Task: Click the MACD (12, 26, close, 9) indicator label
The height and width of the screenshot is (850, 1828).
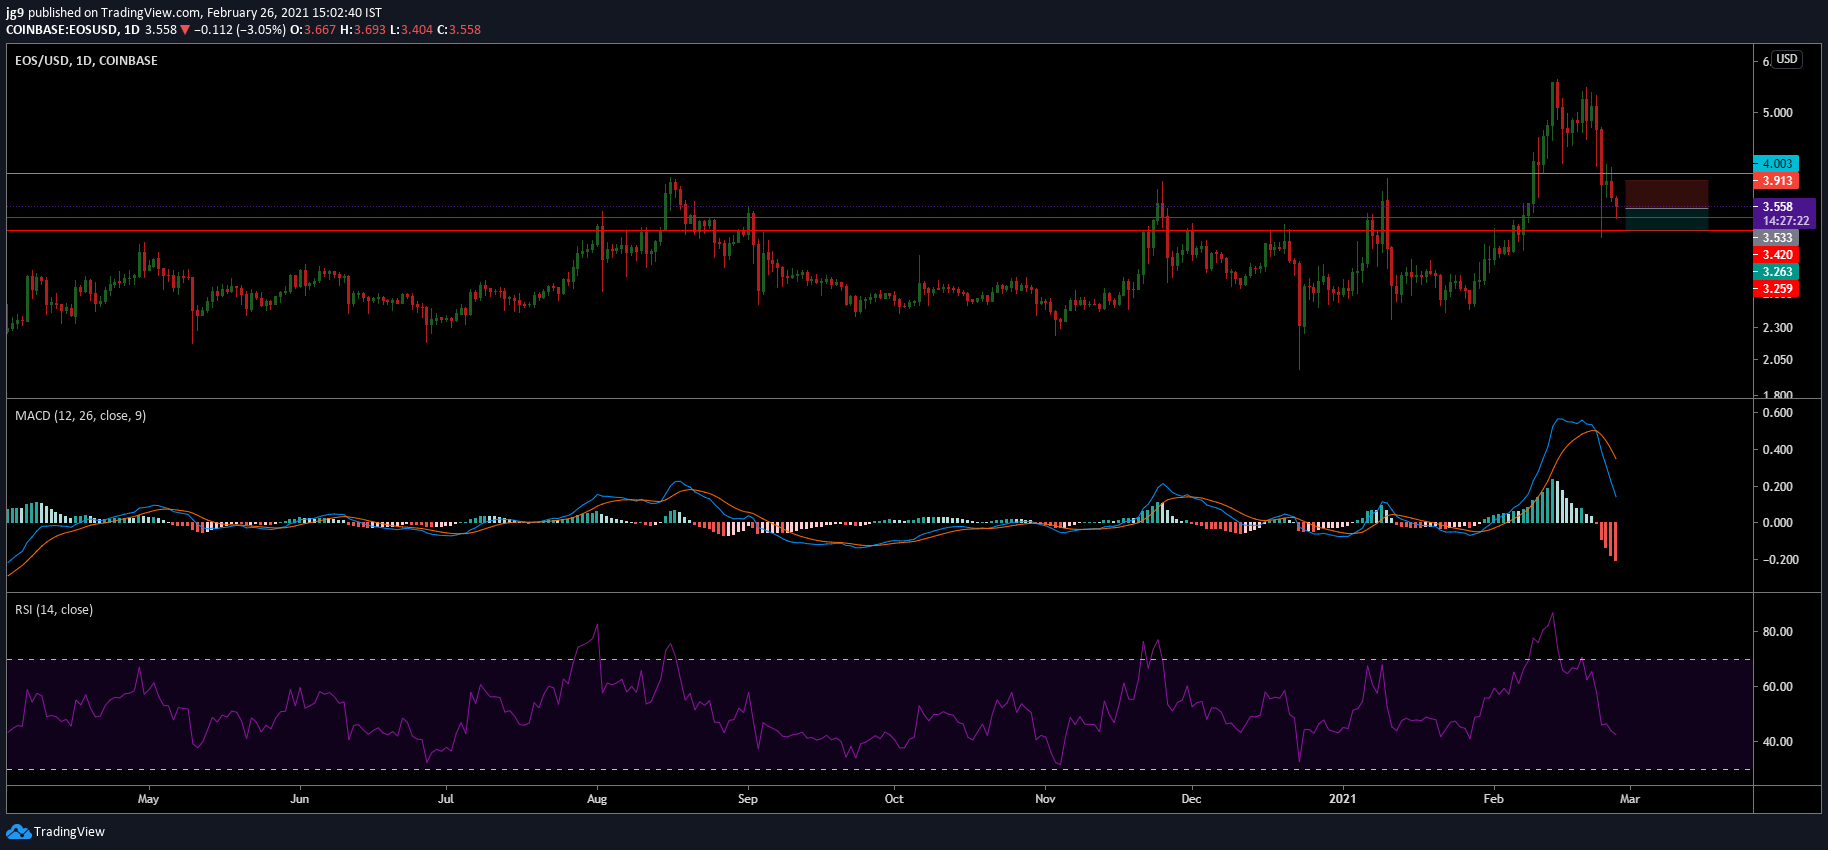Action: [x=80, y=415]
